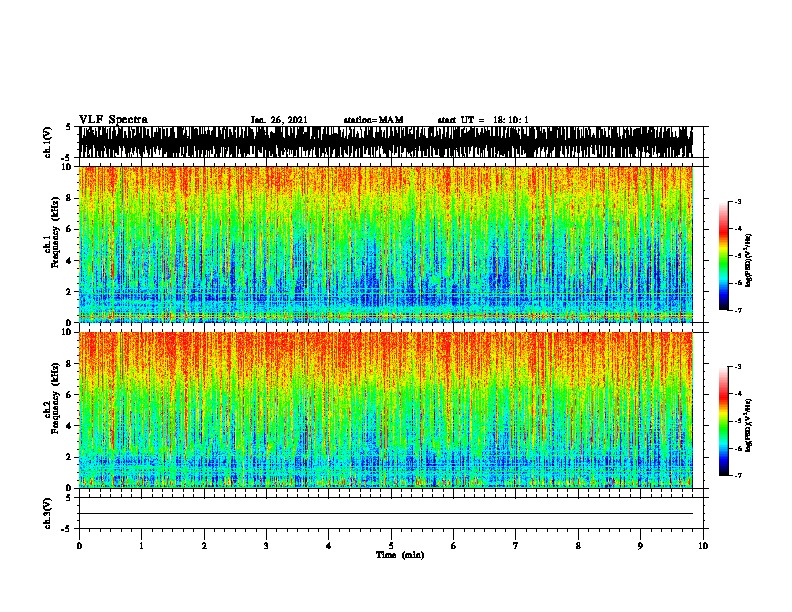Select the "Jan. 26, 2021" date text
This screenshot has width=792, height=612.
279,120
